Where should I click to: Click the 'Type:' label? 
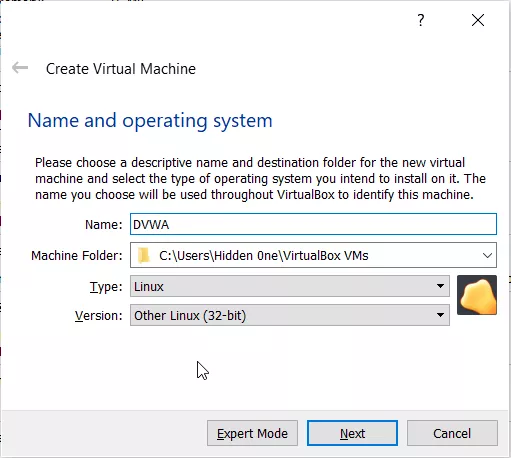106,287
